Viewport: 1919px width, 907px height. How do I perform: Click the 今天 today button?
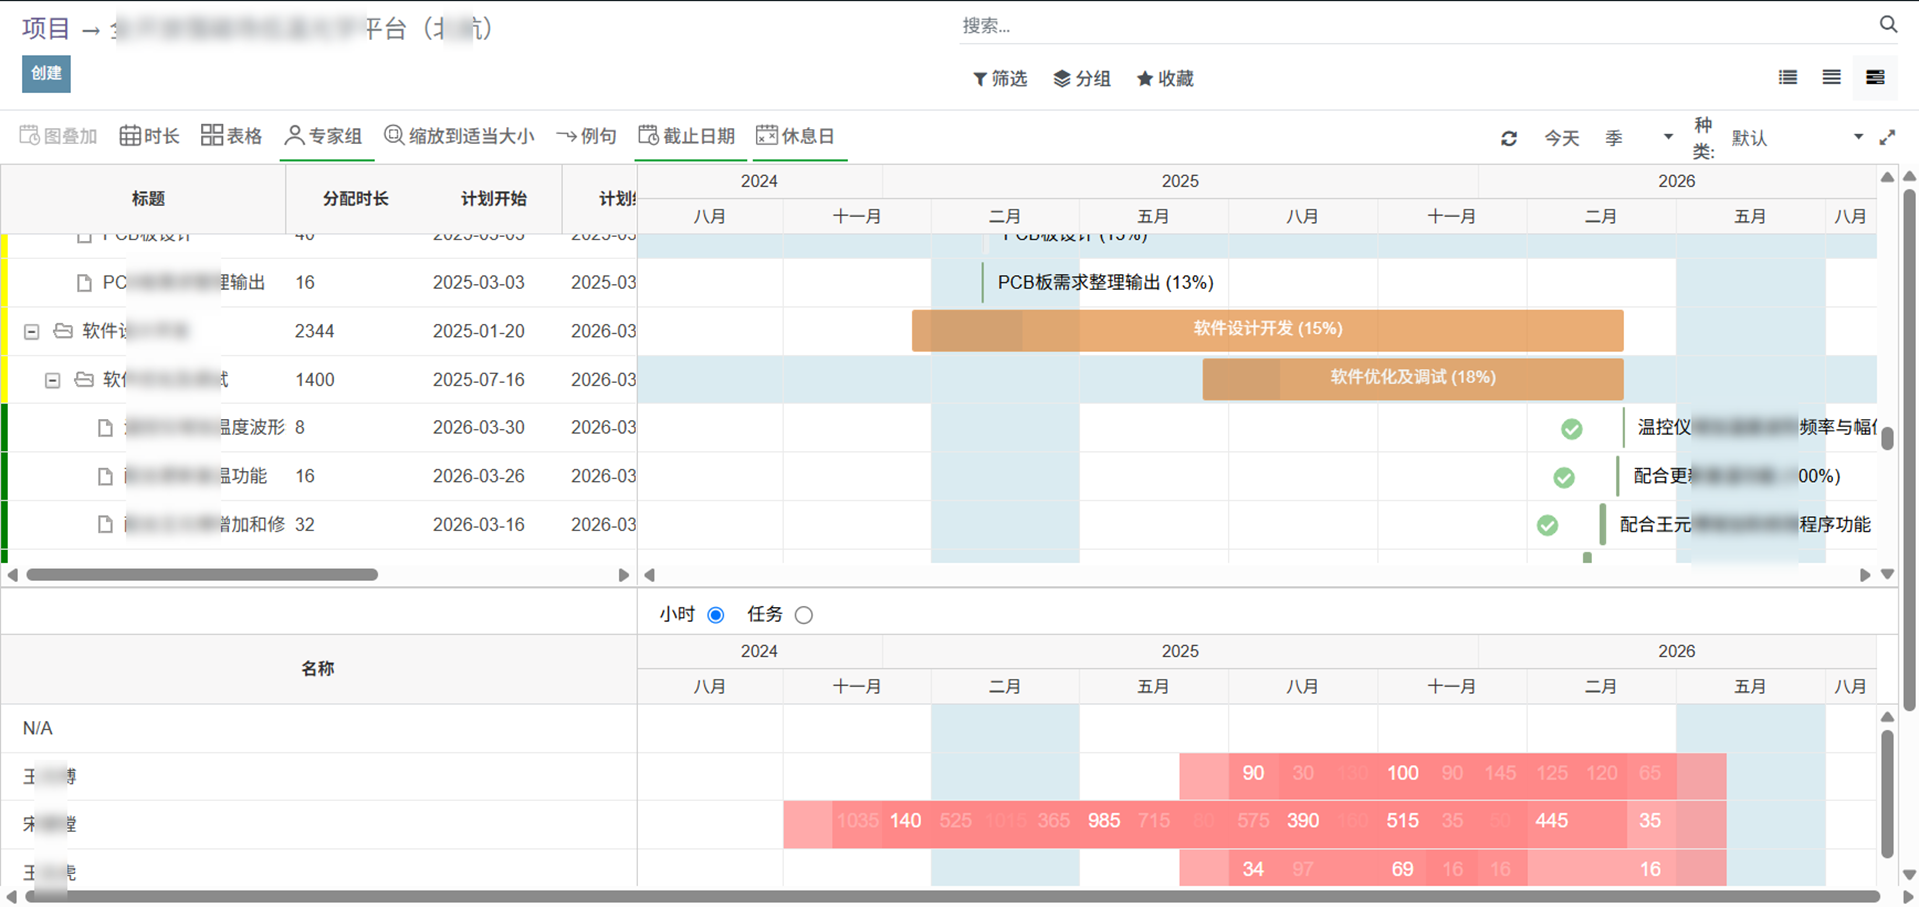pyautogui.click(x=1561, y=138)
